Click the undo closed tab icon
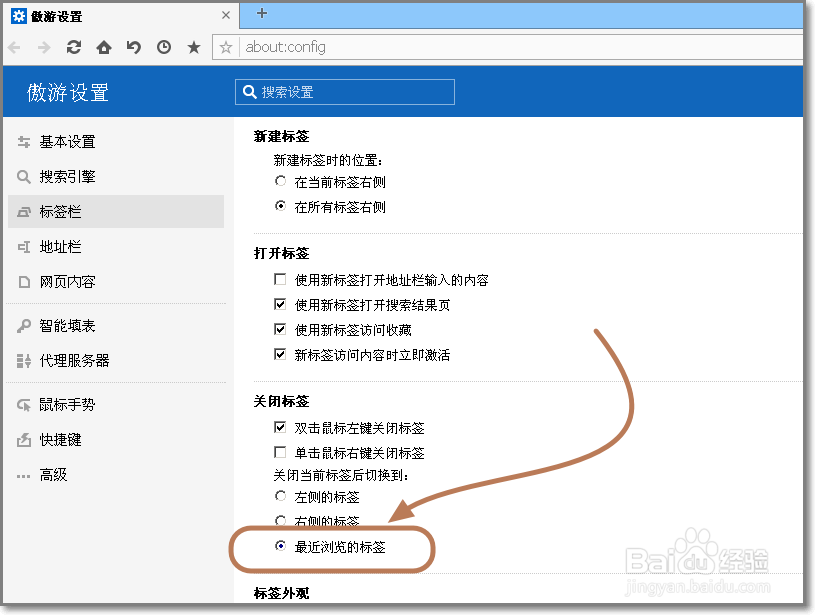 point(134,47)
